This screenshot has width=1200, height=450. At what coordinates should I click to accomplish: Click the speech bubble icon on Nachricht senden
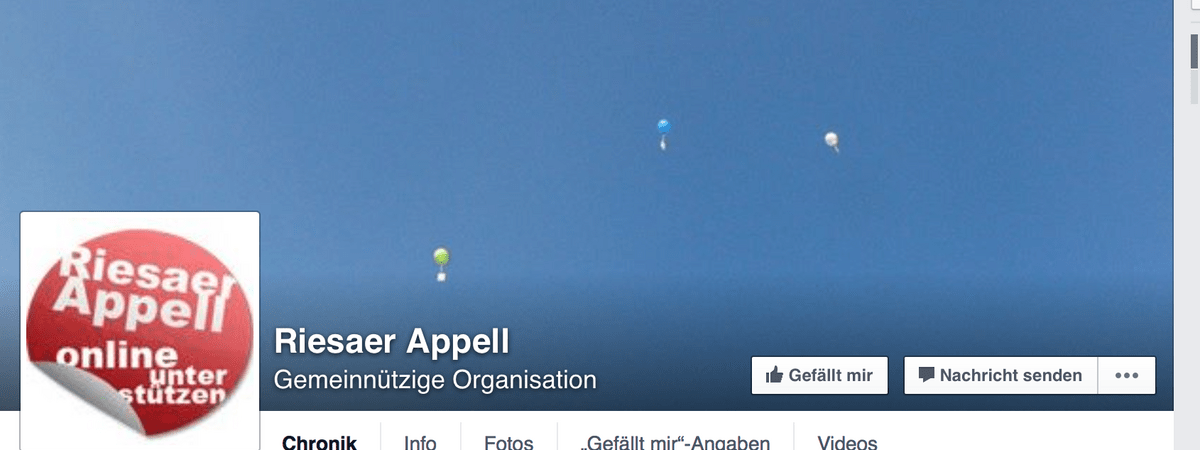pos(927,375)
